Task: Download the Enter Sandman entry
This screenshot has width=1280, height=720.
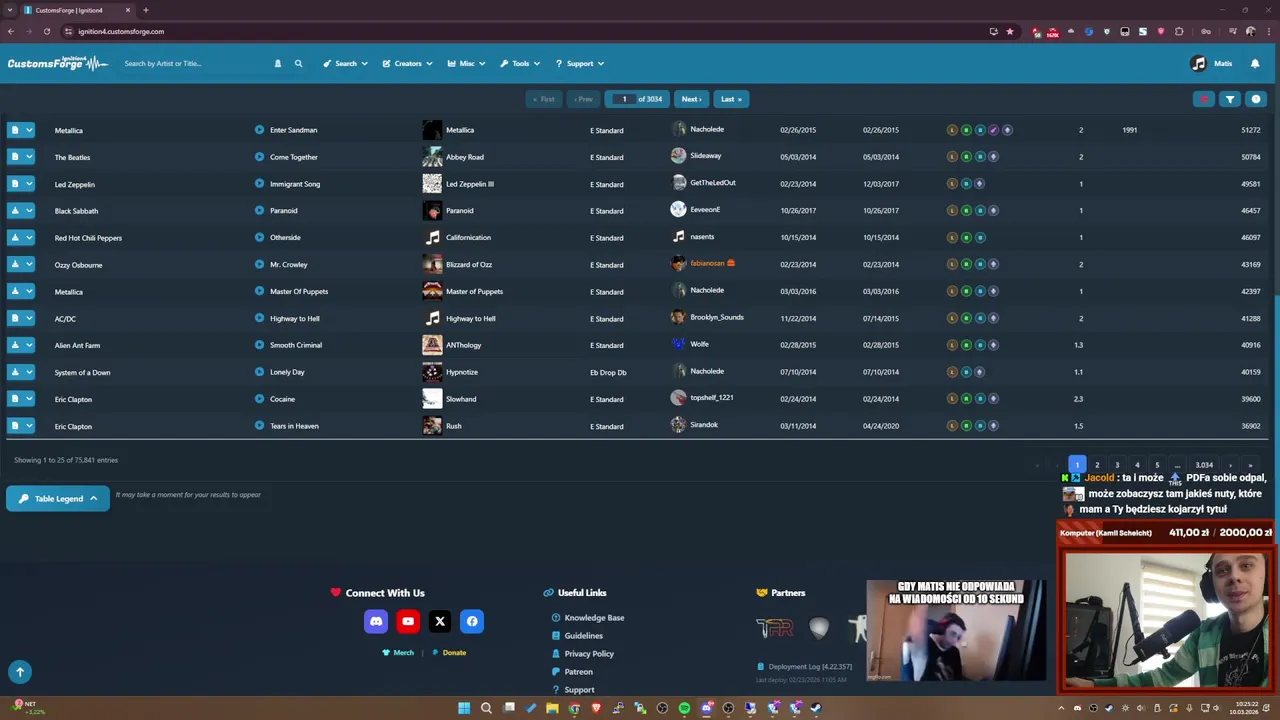Action: click(15, 130)
